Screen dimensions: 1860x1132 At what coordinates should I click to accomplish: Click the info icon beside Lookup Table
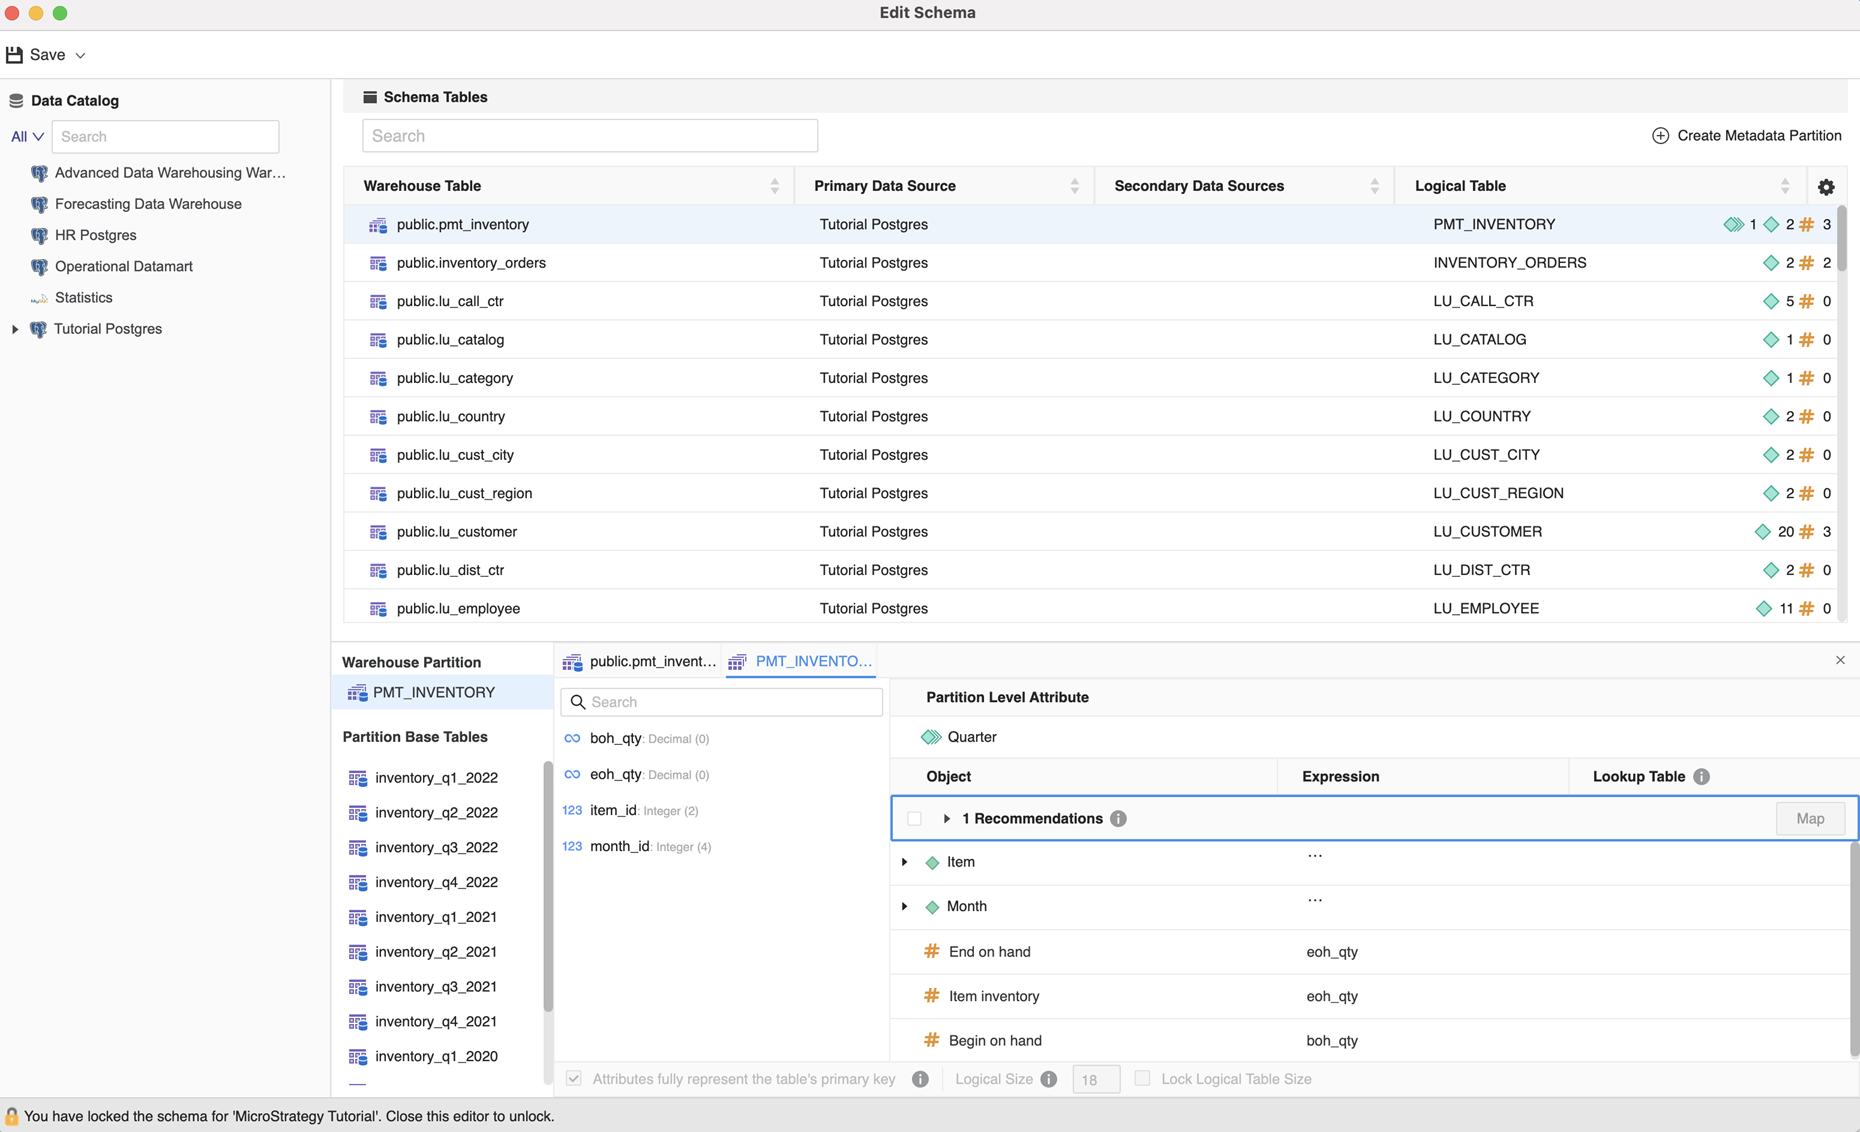coord(1701,777)
